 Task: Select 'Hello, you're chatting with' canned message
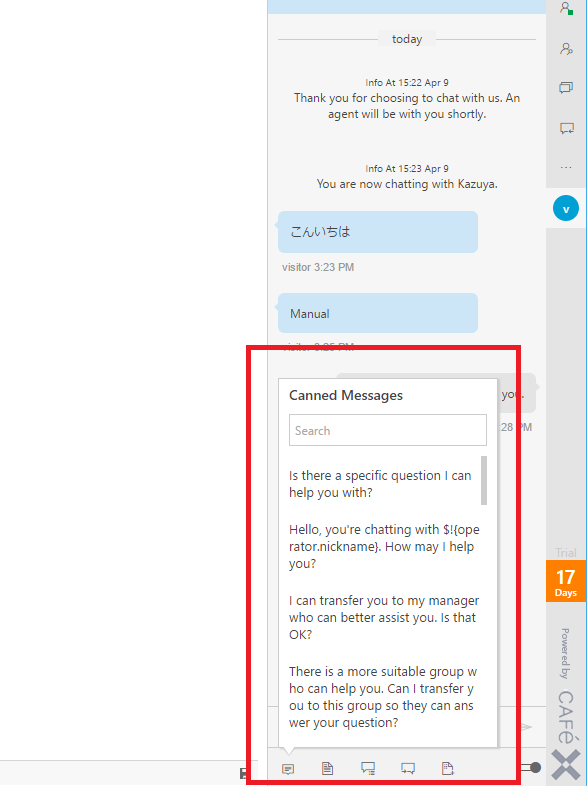tap(384, 546)
